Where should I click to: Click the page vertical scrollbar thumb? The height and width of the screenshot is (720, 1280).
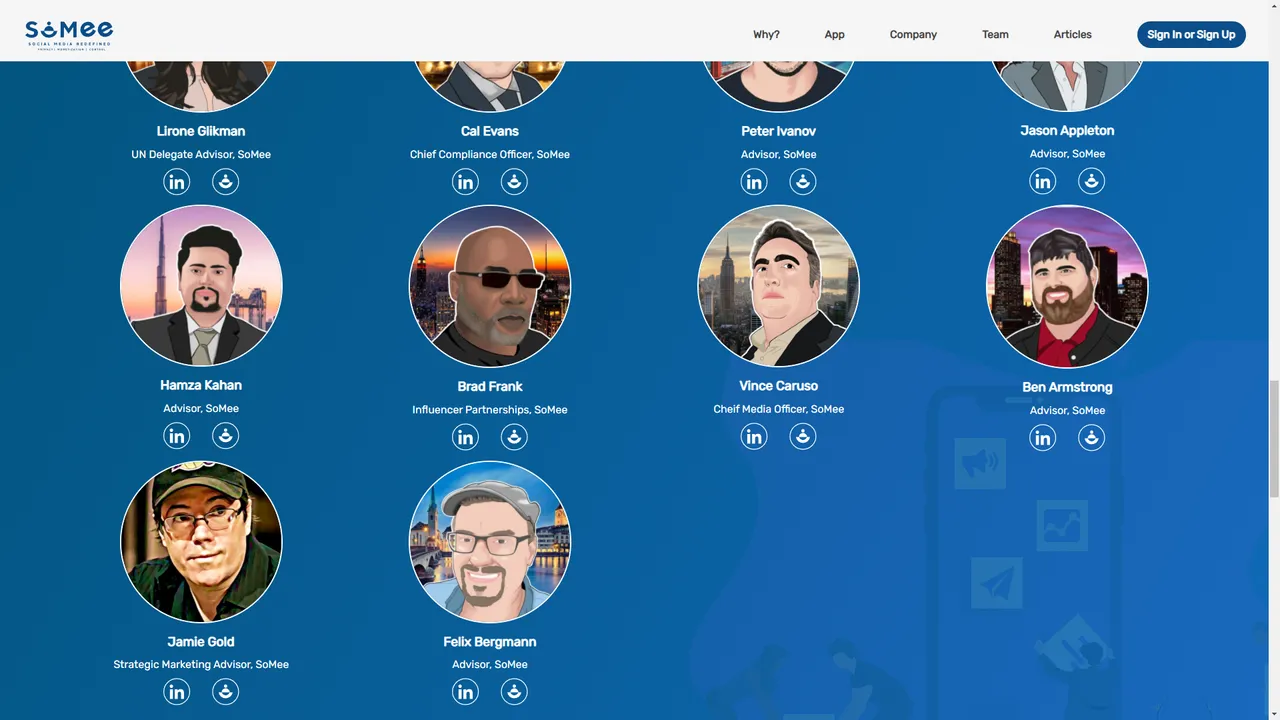tap(1273, 437)
